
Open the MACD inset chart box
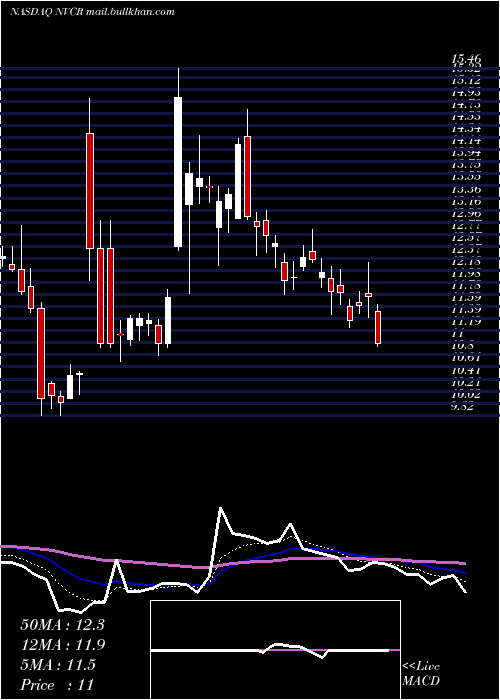[275, 650]
